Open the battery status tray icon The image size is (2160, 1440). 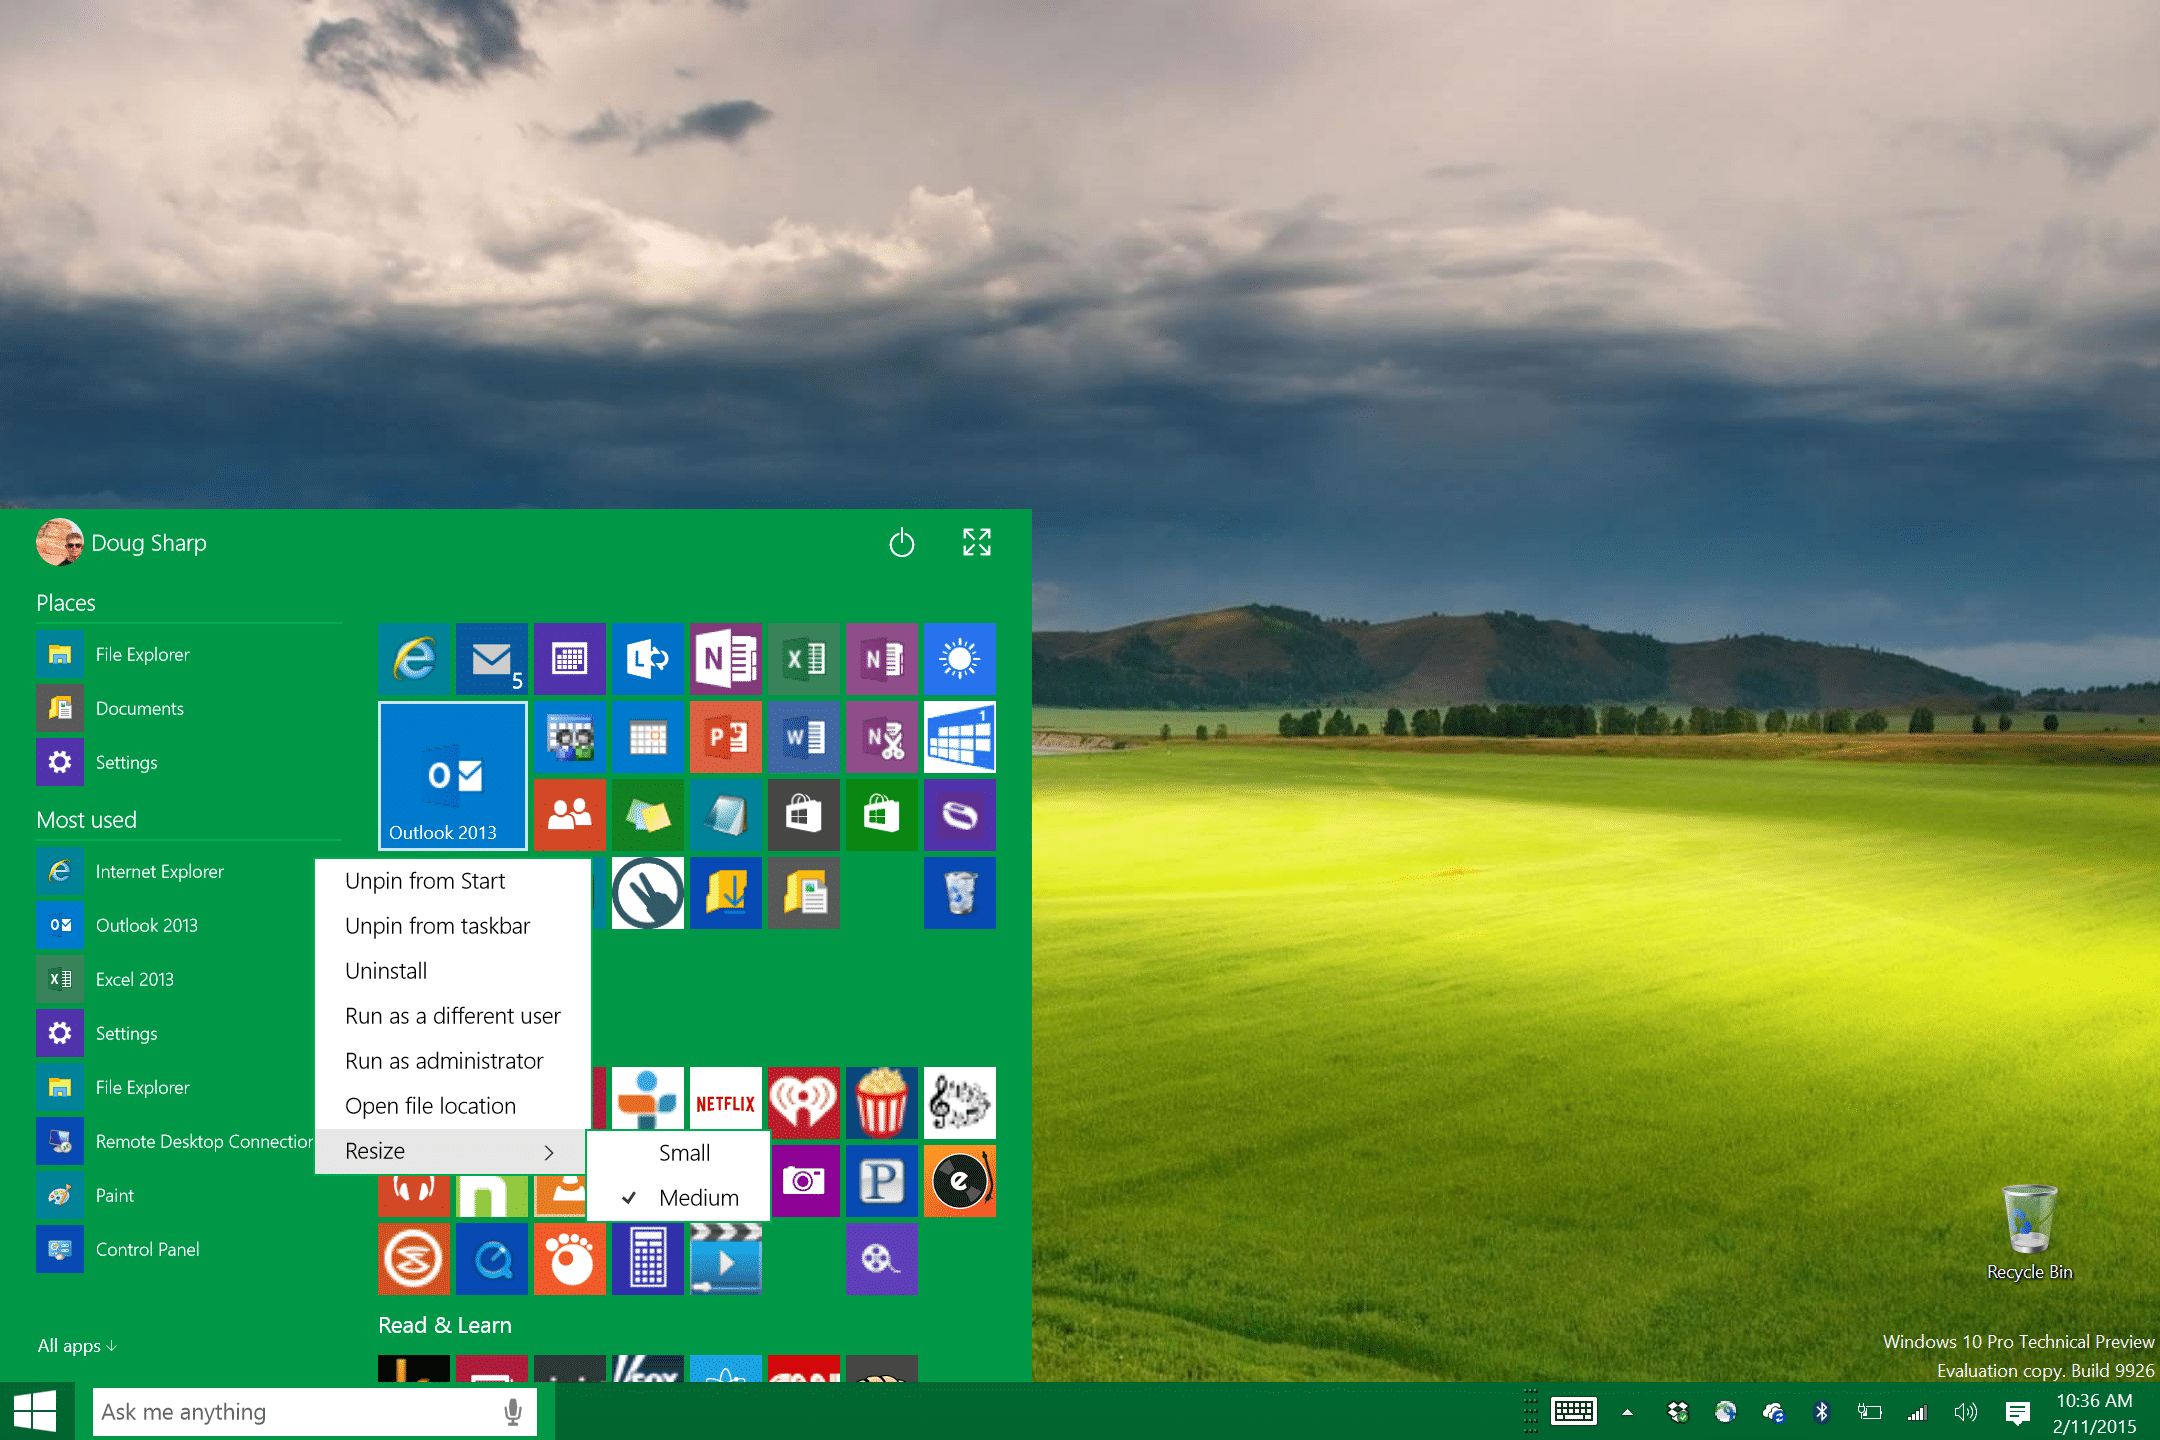[x=1870, y=1412]
